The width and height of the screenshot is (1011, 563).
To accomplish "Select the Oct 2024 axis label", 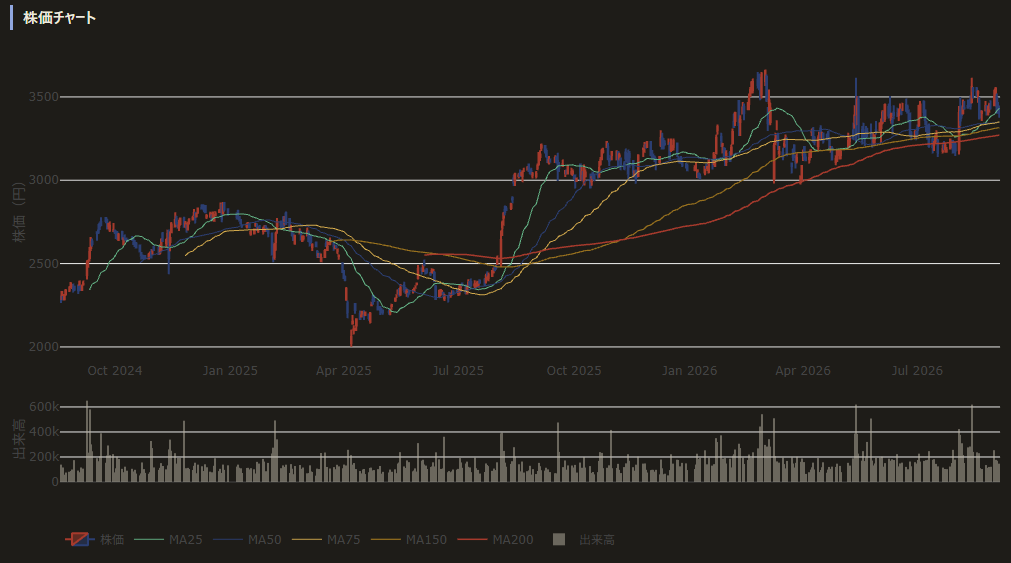I will tap(115, 371).
